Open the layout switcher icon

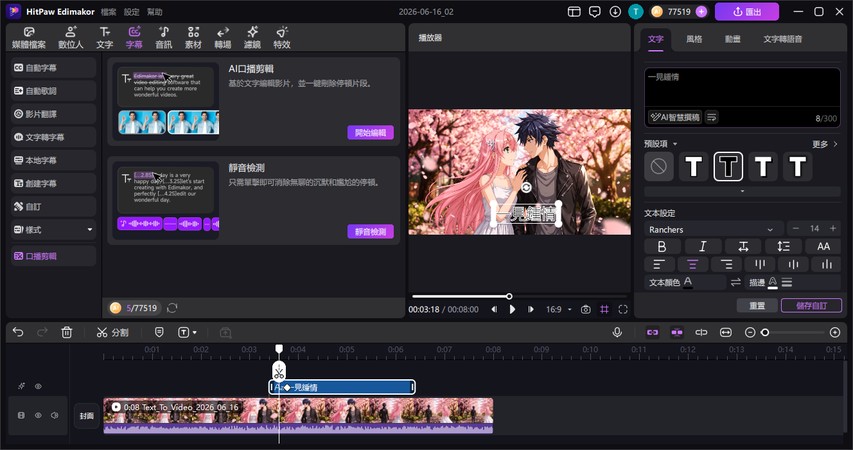(574, 11)
